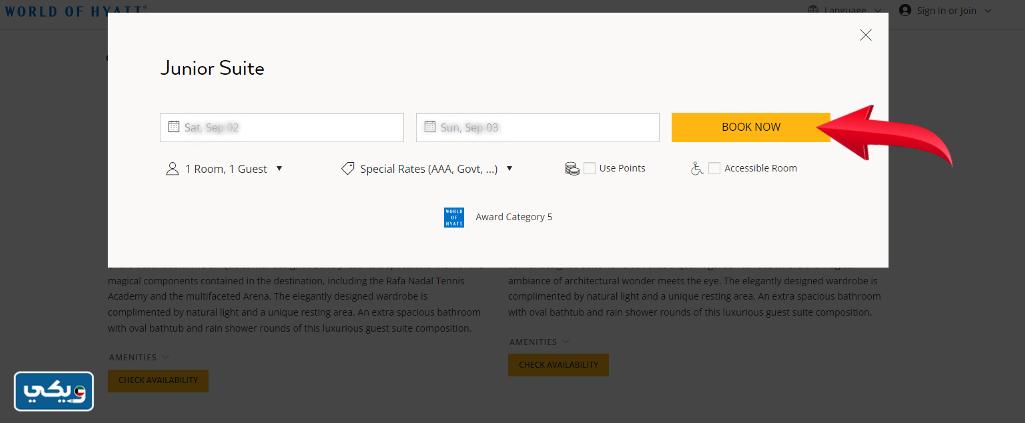Click the left Check Availability button

click(158, 380)
